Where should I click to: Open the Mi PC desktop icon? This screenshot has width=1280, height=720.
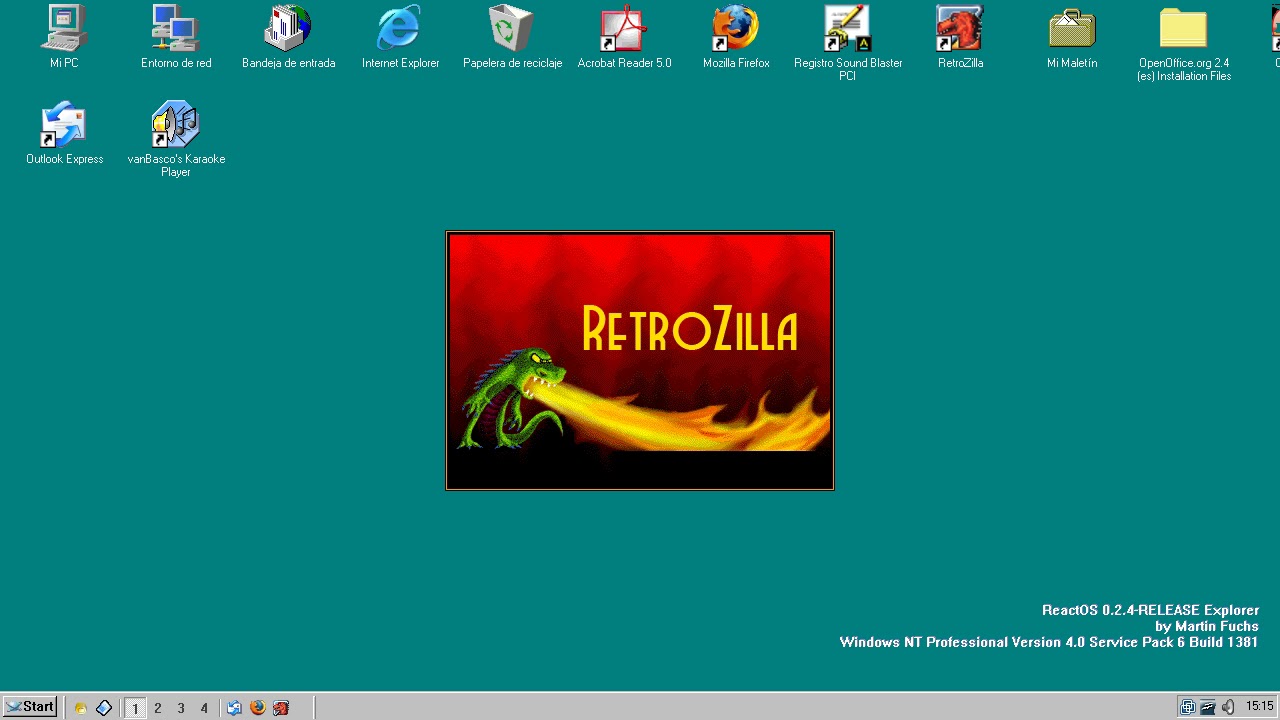[64, 37]
